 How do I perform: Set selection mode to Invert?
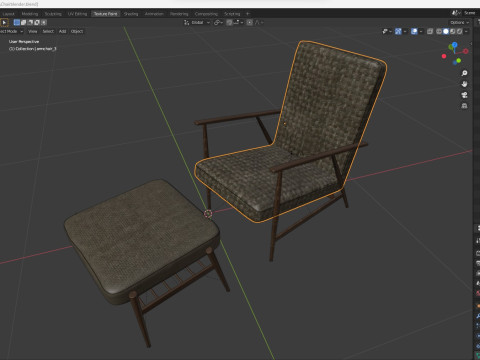(x=37, y=22)
